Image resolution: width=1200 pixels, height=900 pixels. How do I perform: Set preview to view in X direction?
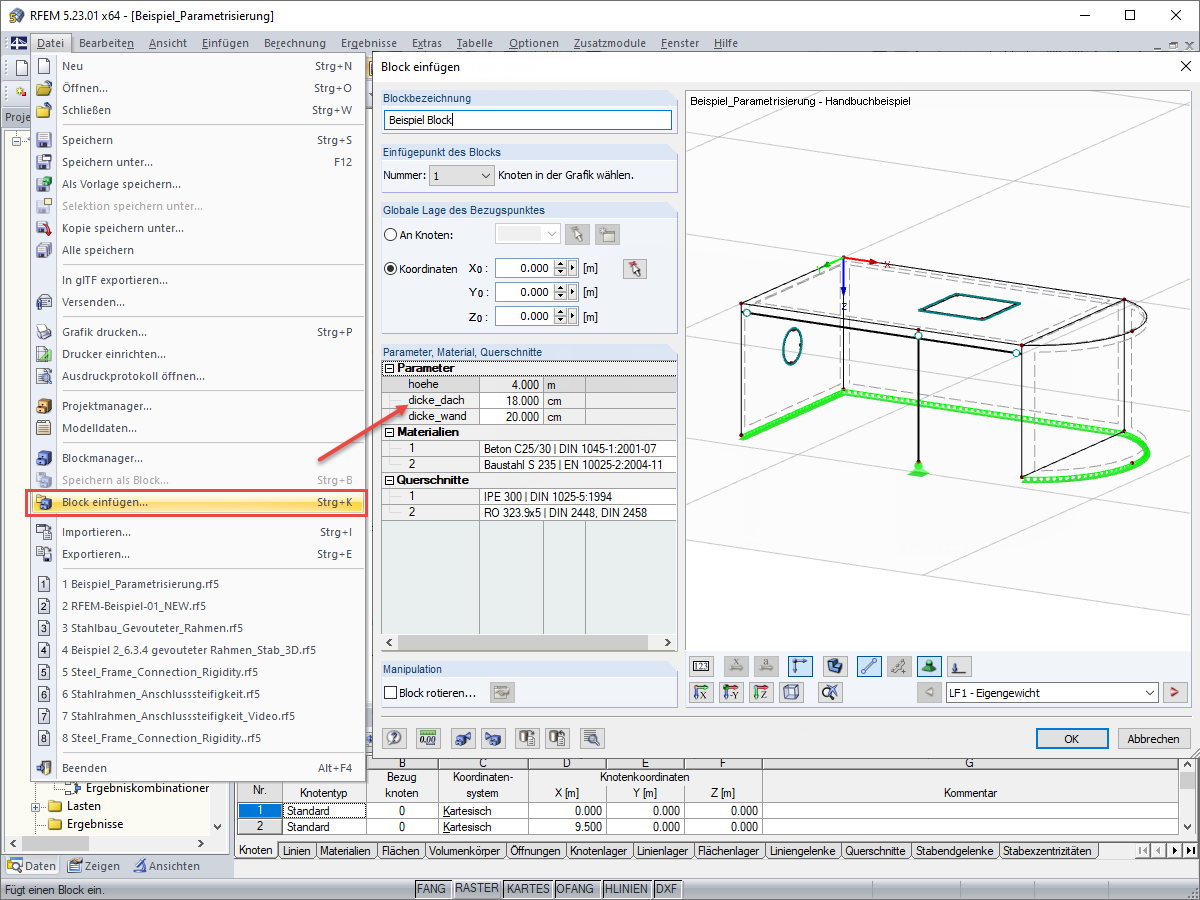coord(702,692)
